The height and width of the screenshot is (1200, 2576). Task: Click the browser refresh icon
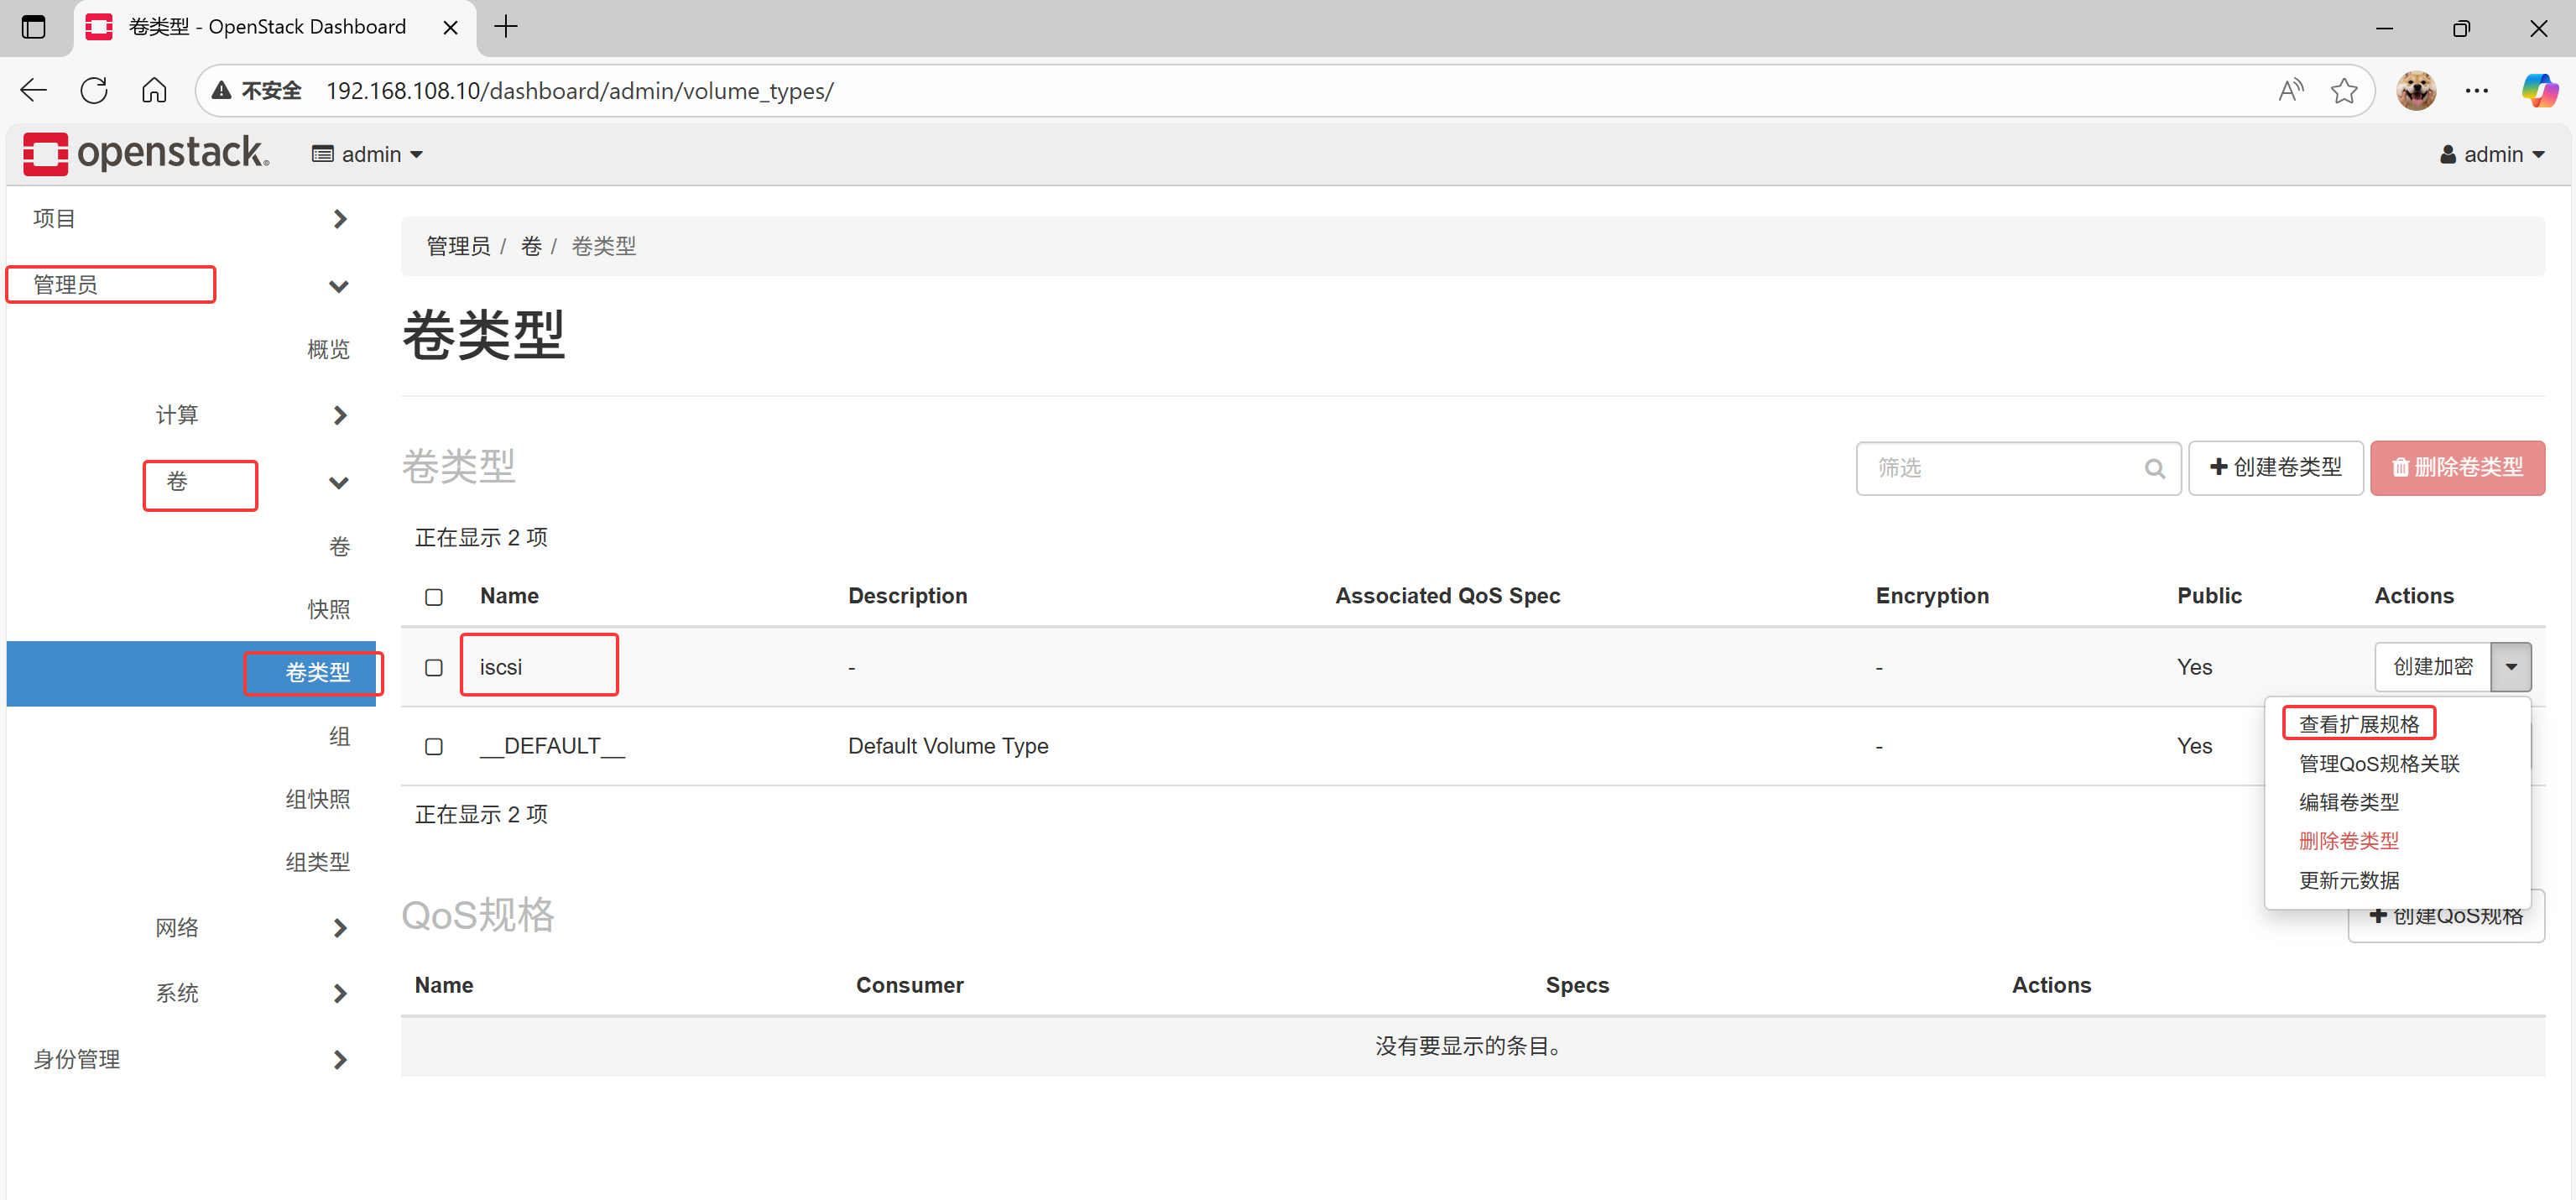tap(94, 91)
